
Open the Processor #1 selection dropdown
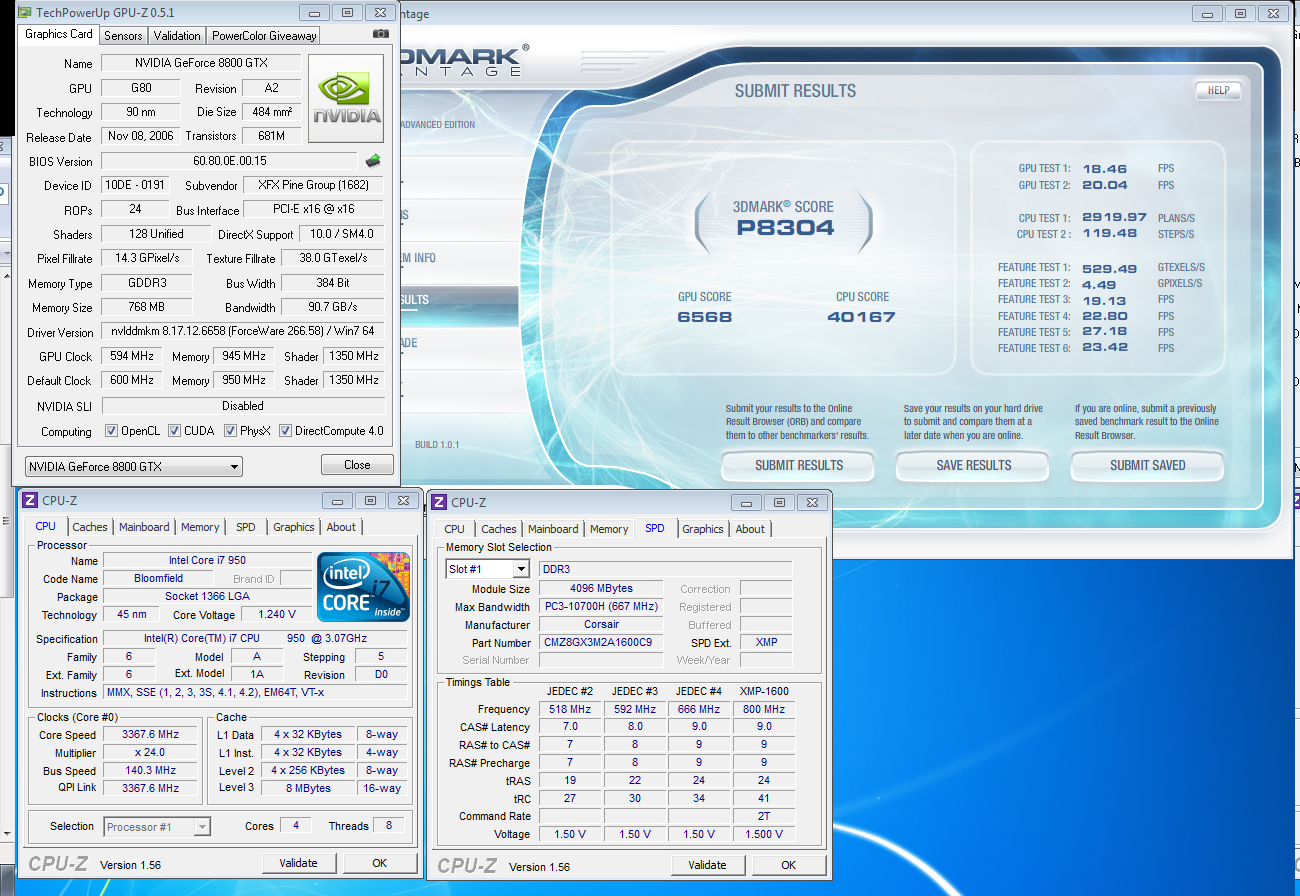point(157,826)
